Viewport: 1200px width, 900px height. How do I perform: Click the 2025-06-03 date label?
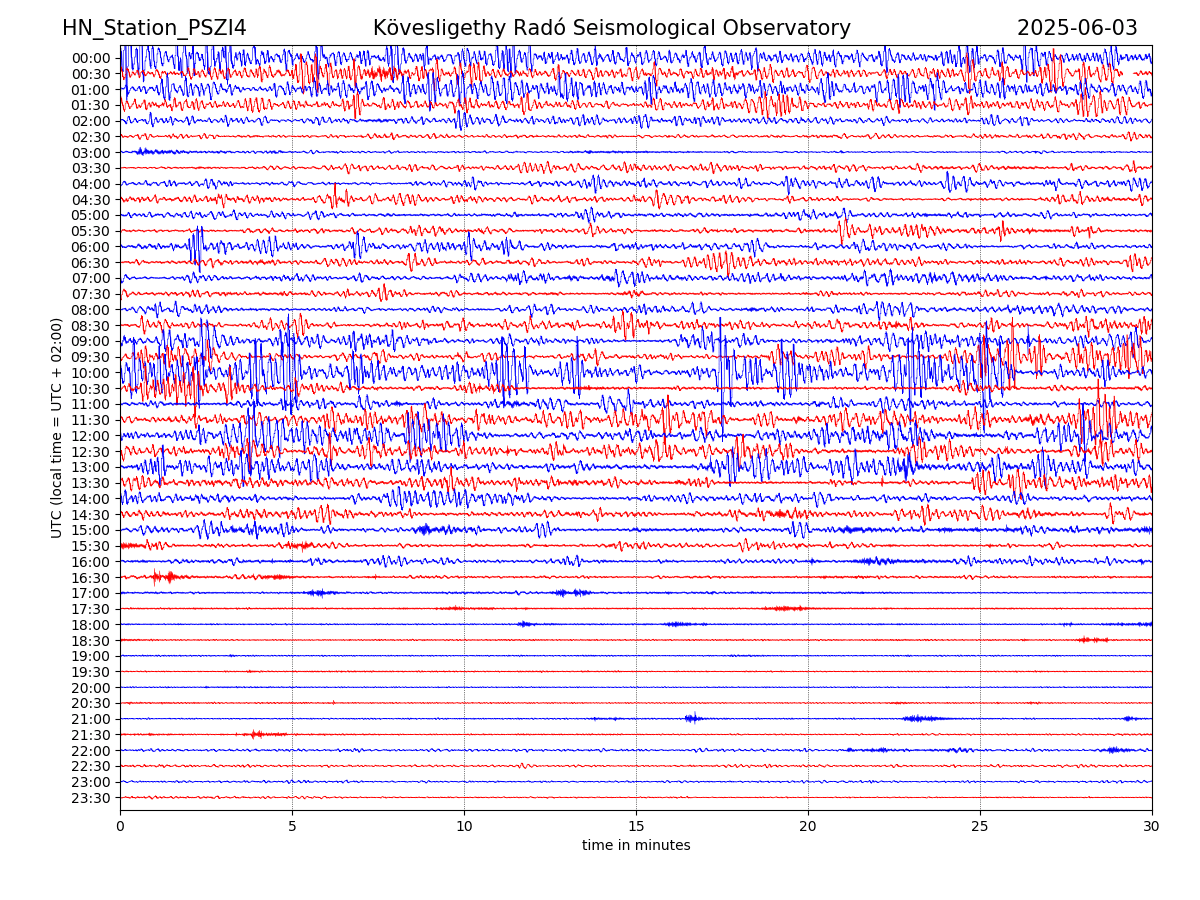(x=1077, y=28)
